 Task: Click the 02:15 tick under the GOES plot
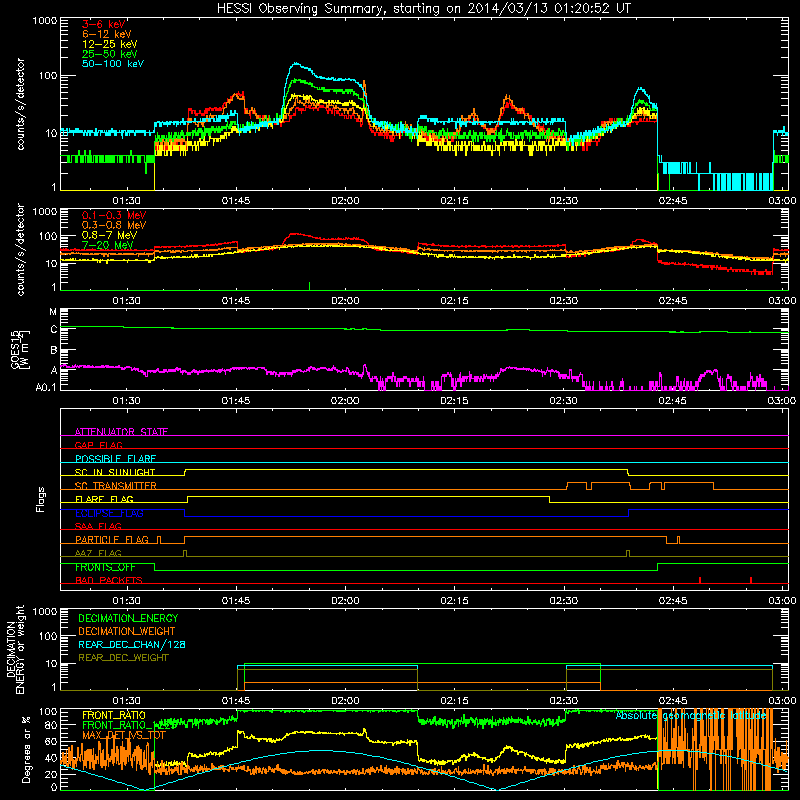(454, 401)
